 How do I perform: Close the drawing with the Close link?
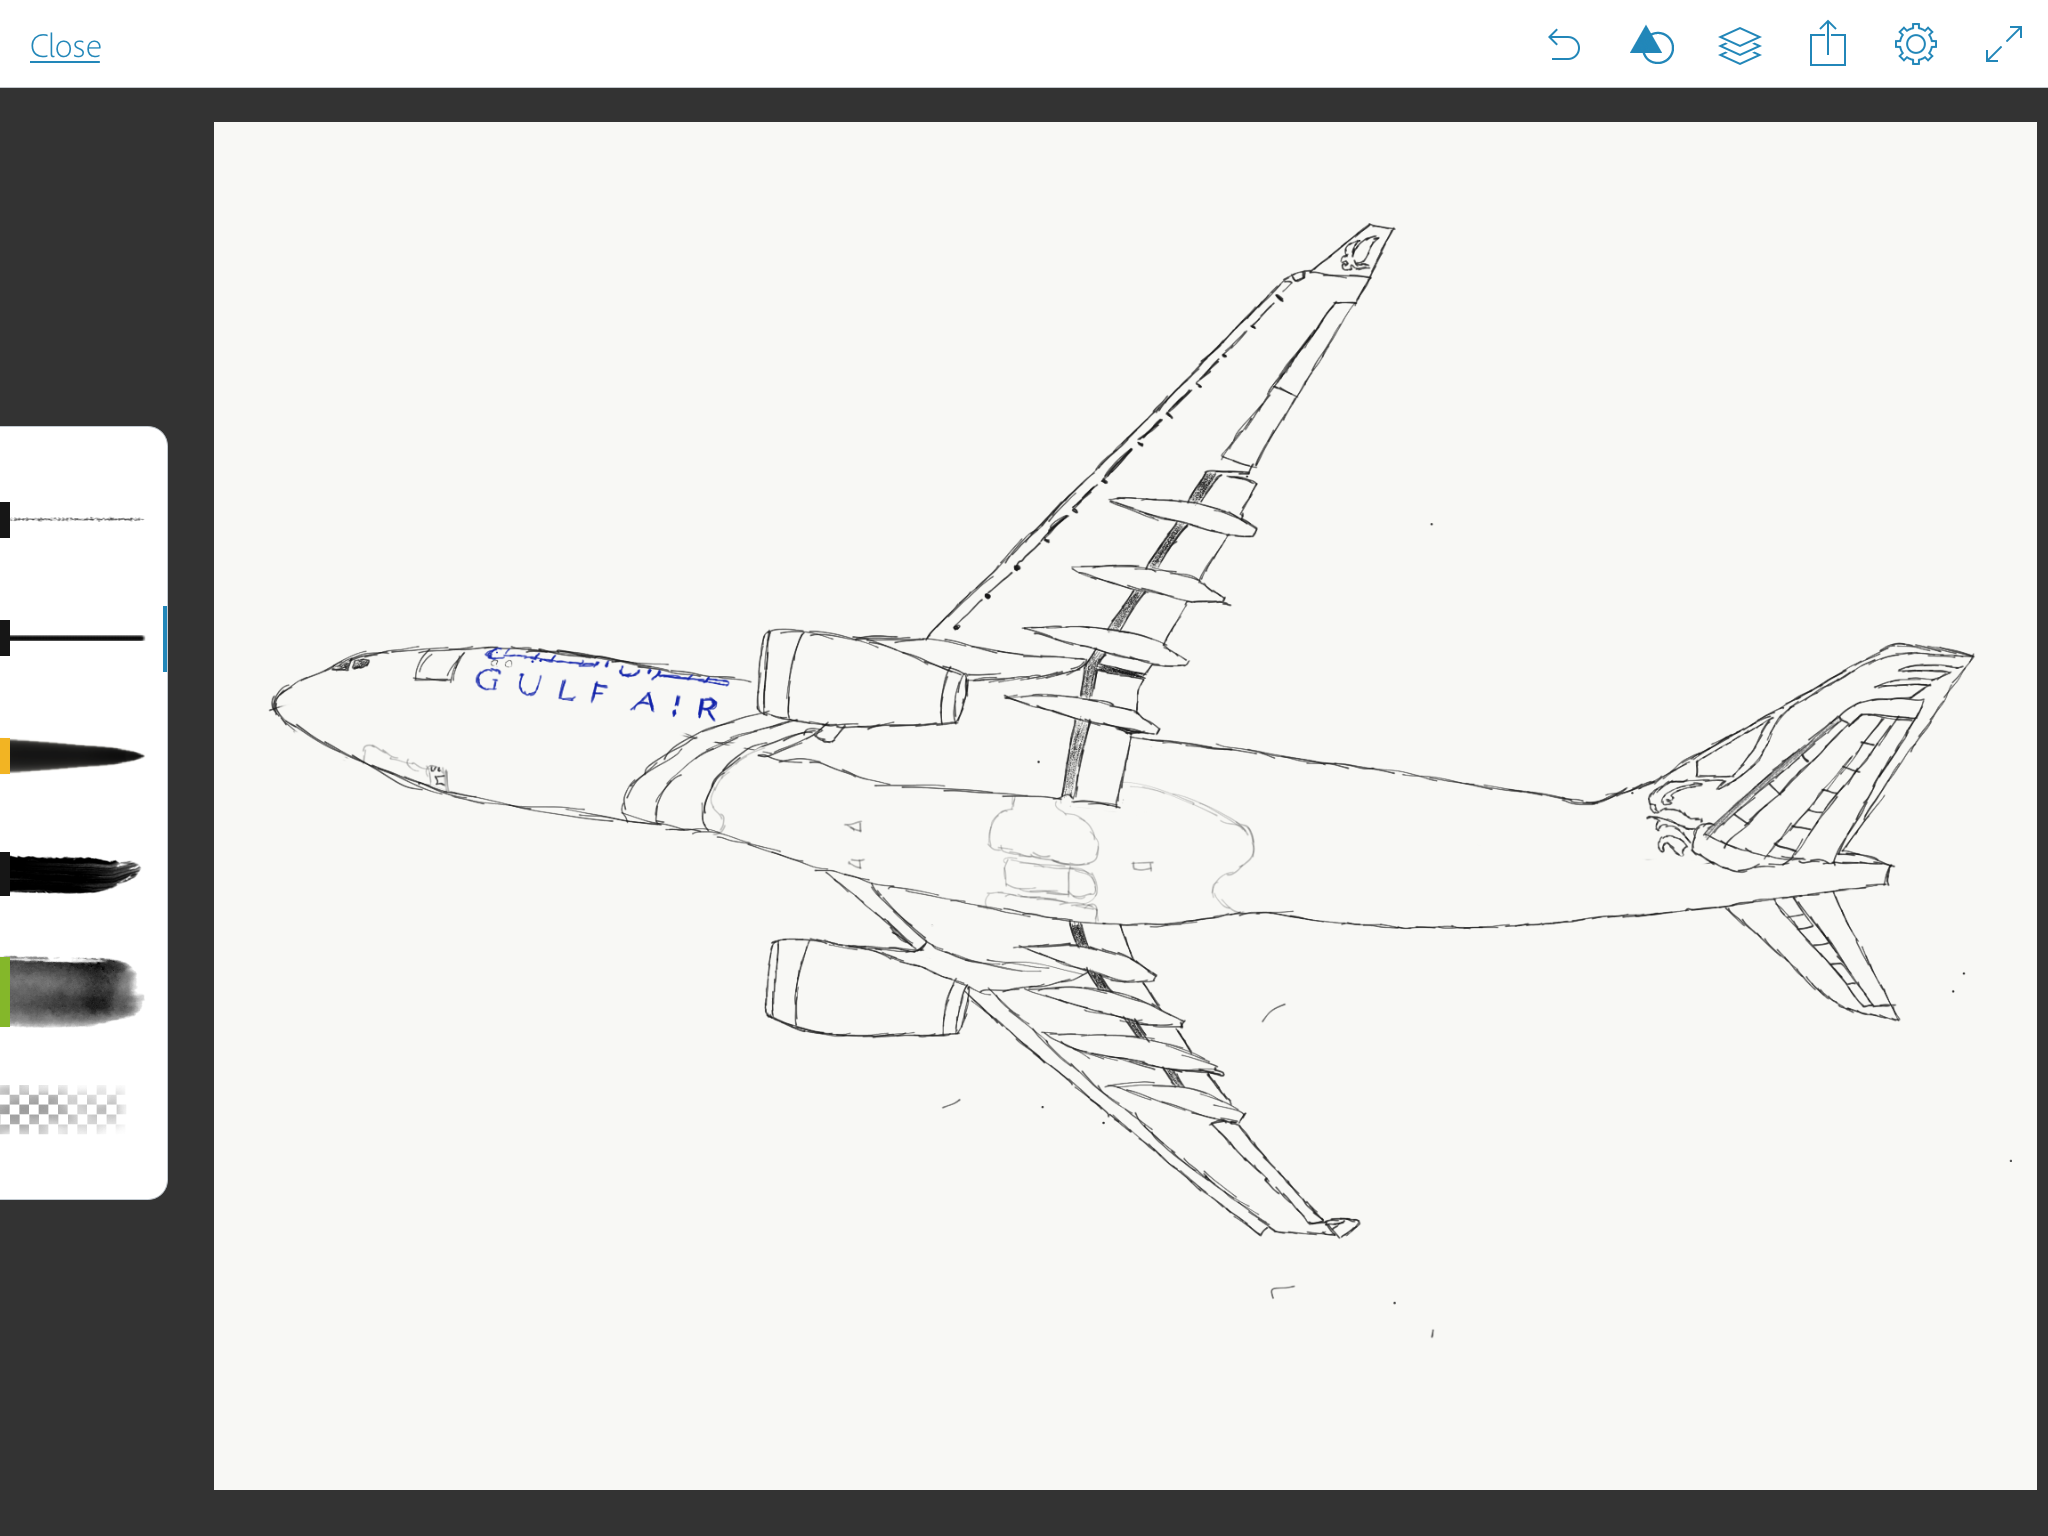click(x=65, y=46)
